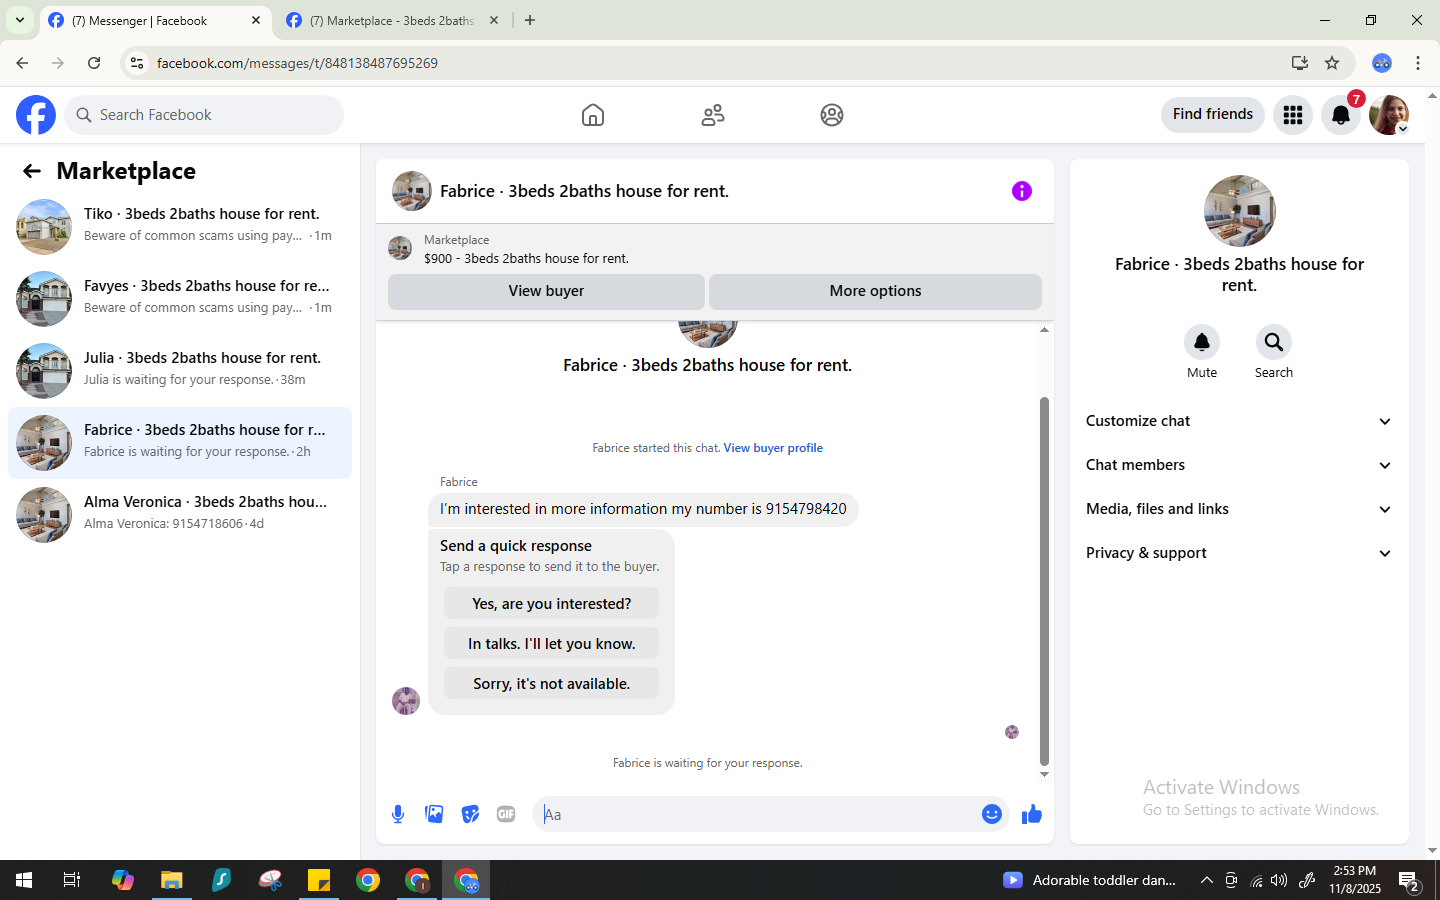This screenshot has width=1440, height=900.
Task: Expand the Customize chat section
Action: click(x=1240, y=421)
